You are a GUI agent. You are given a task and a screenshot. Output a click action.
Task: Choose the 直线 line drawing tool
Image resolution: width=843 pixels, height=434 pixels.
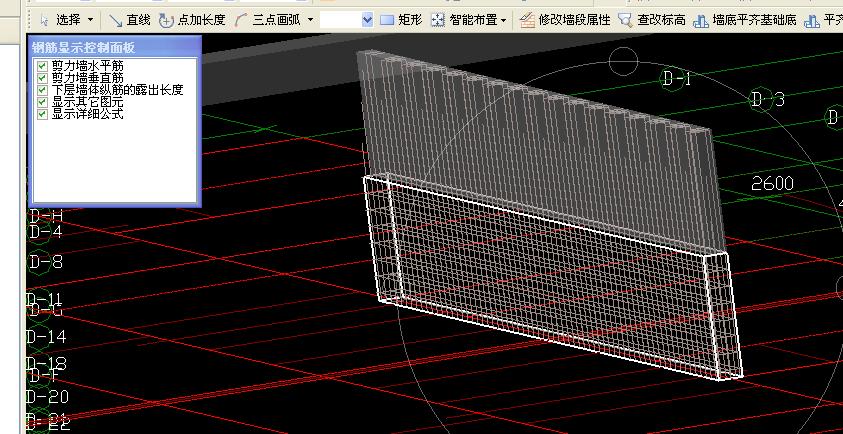tap(130, 20)
